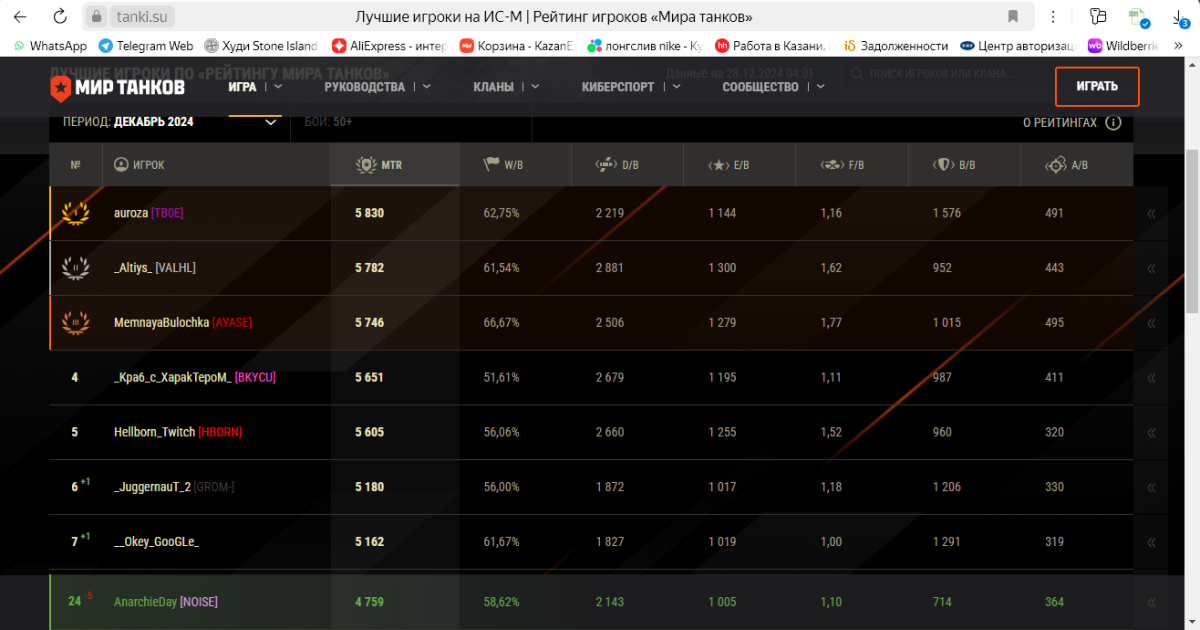Open player MemnayaBulochka profile link
This screenshot has width=1200, height=630.
tap(162, 322)
